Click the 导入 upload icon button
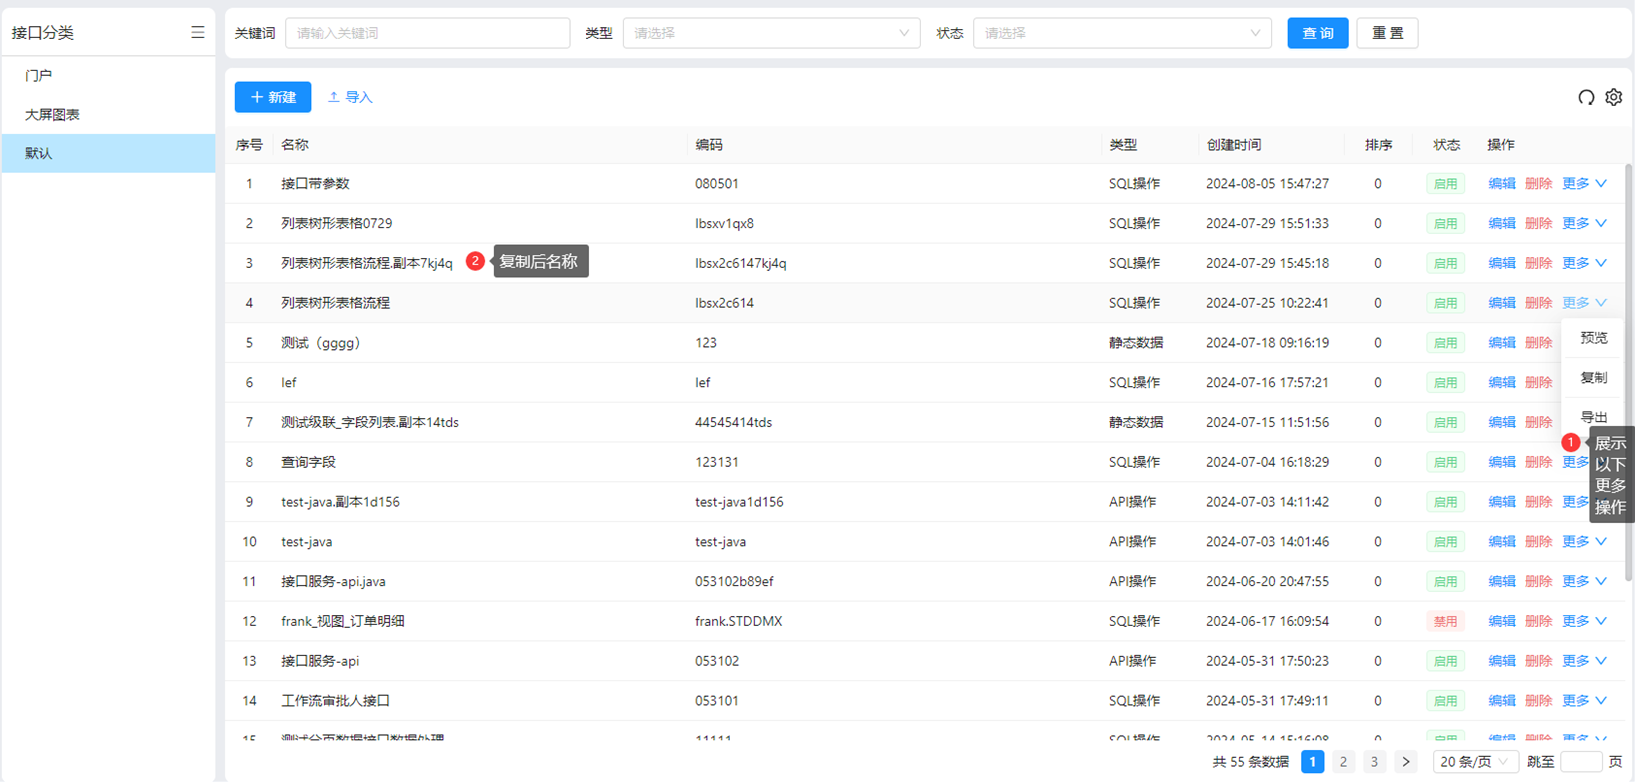The height and width of the screenshot is (782, 1635). (x=350, y=97)
